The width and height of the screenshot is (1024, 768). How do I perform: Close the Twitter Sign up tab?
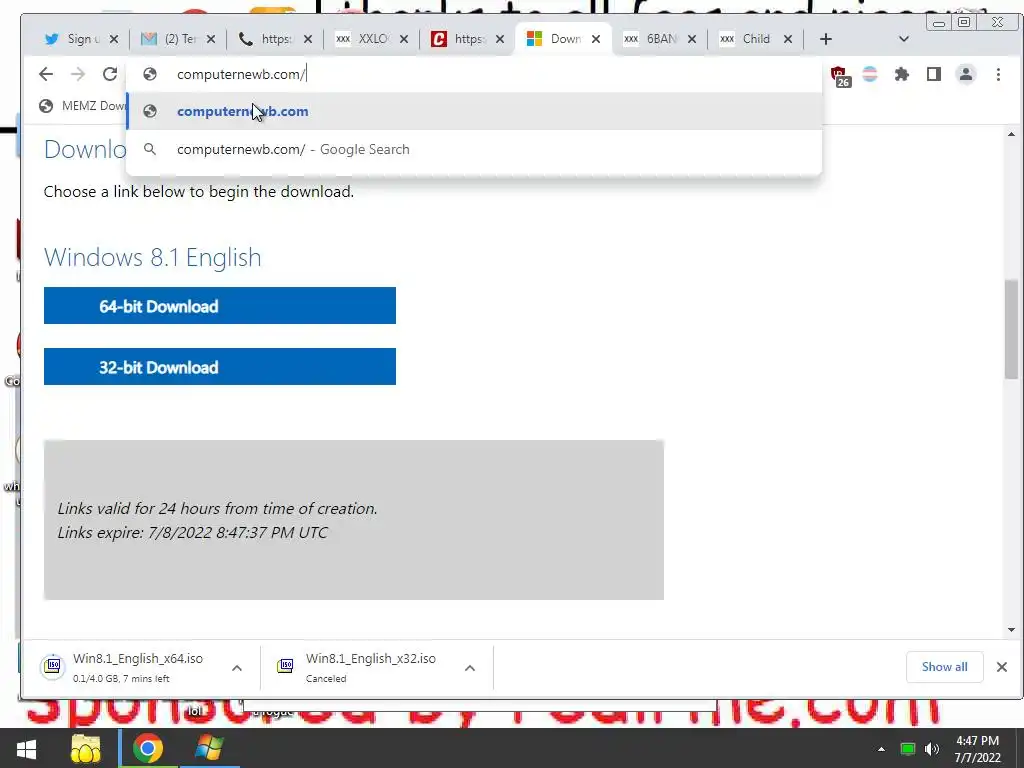click(x=114, y=39)
